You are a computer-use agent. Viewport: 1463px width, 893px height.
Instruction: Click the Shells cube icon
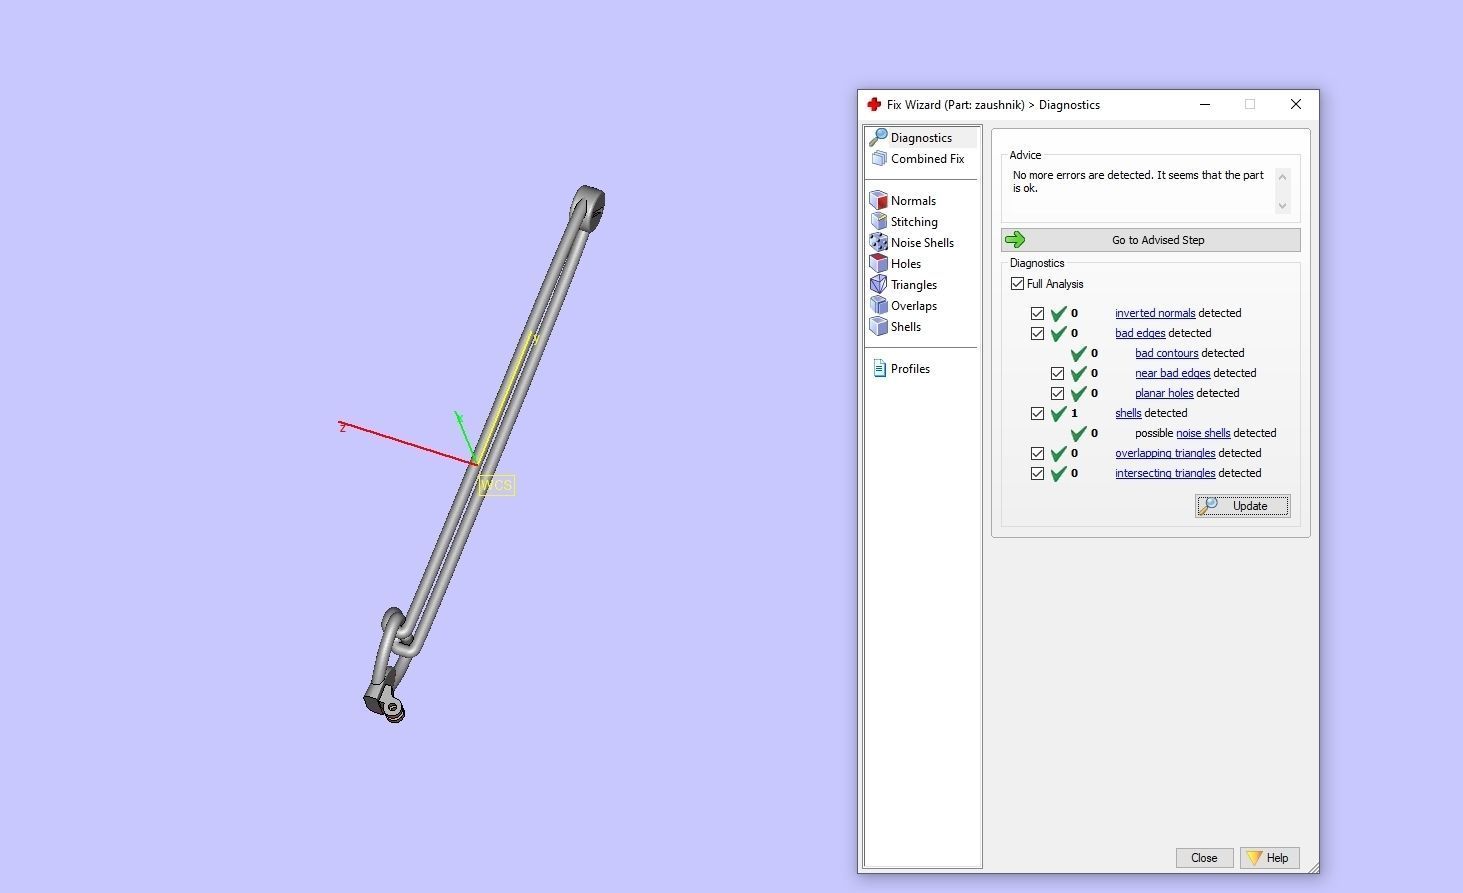[879, 326]
